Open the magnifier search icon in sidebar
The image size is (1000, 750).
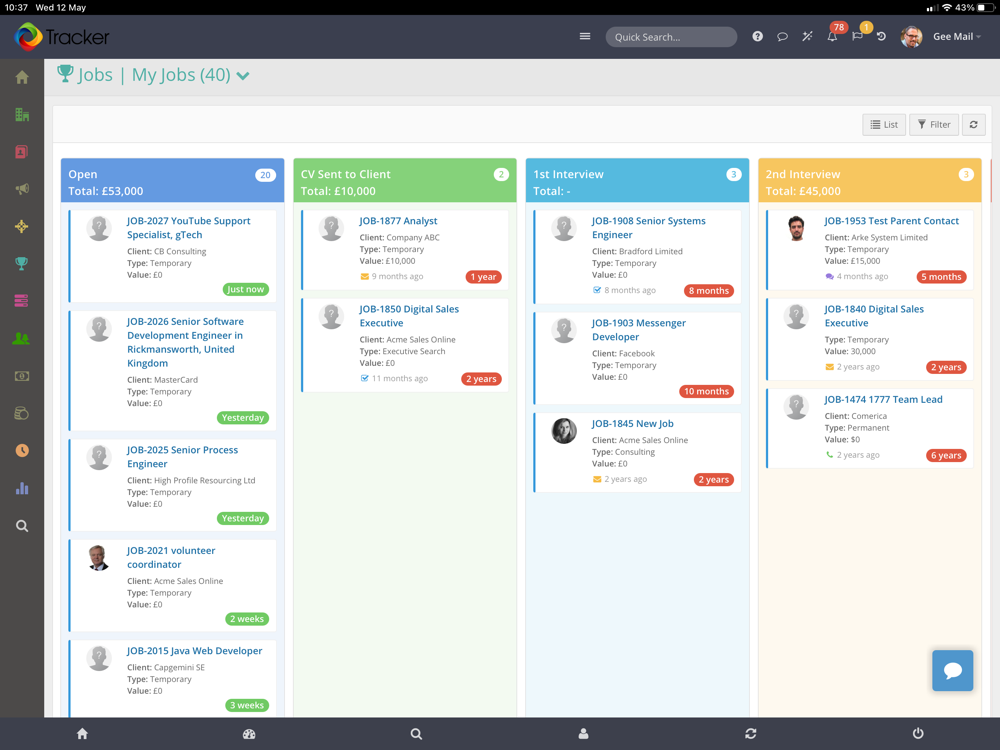[22, 526]
